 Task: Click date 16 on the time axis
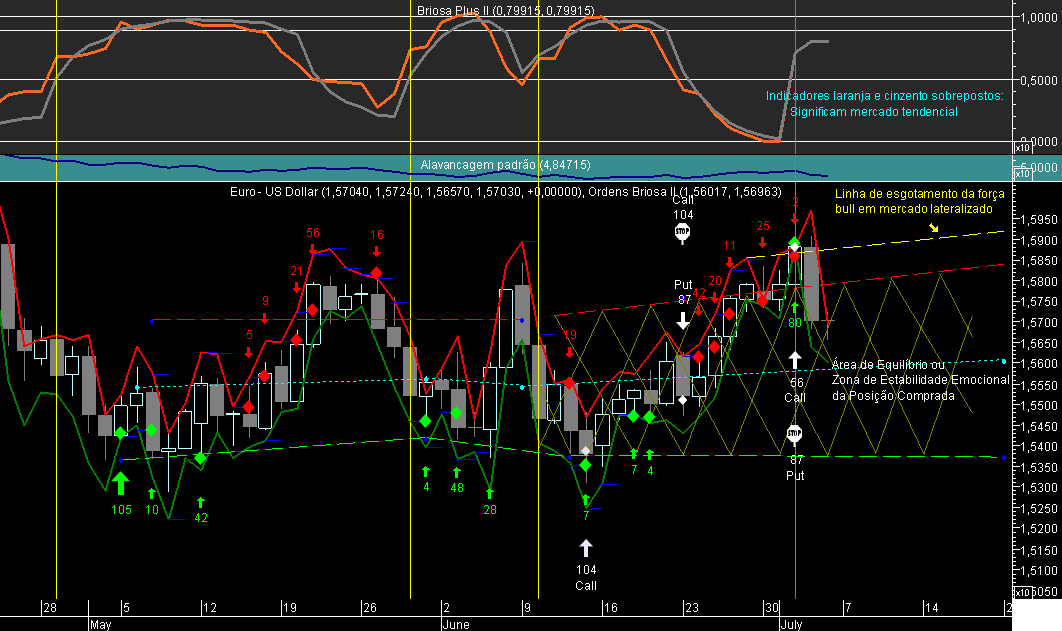pos(611,607)
